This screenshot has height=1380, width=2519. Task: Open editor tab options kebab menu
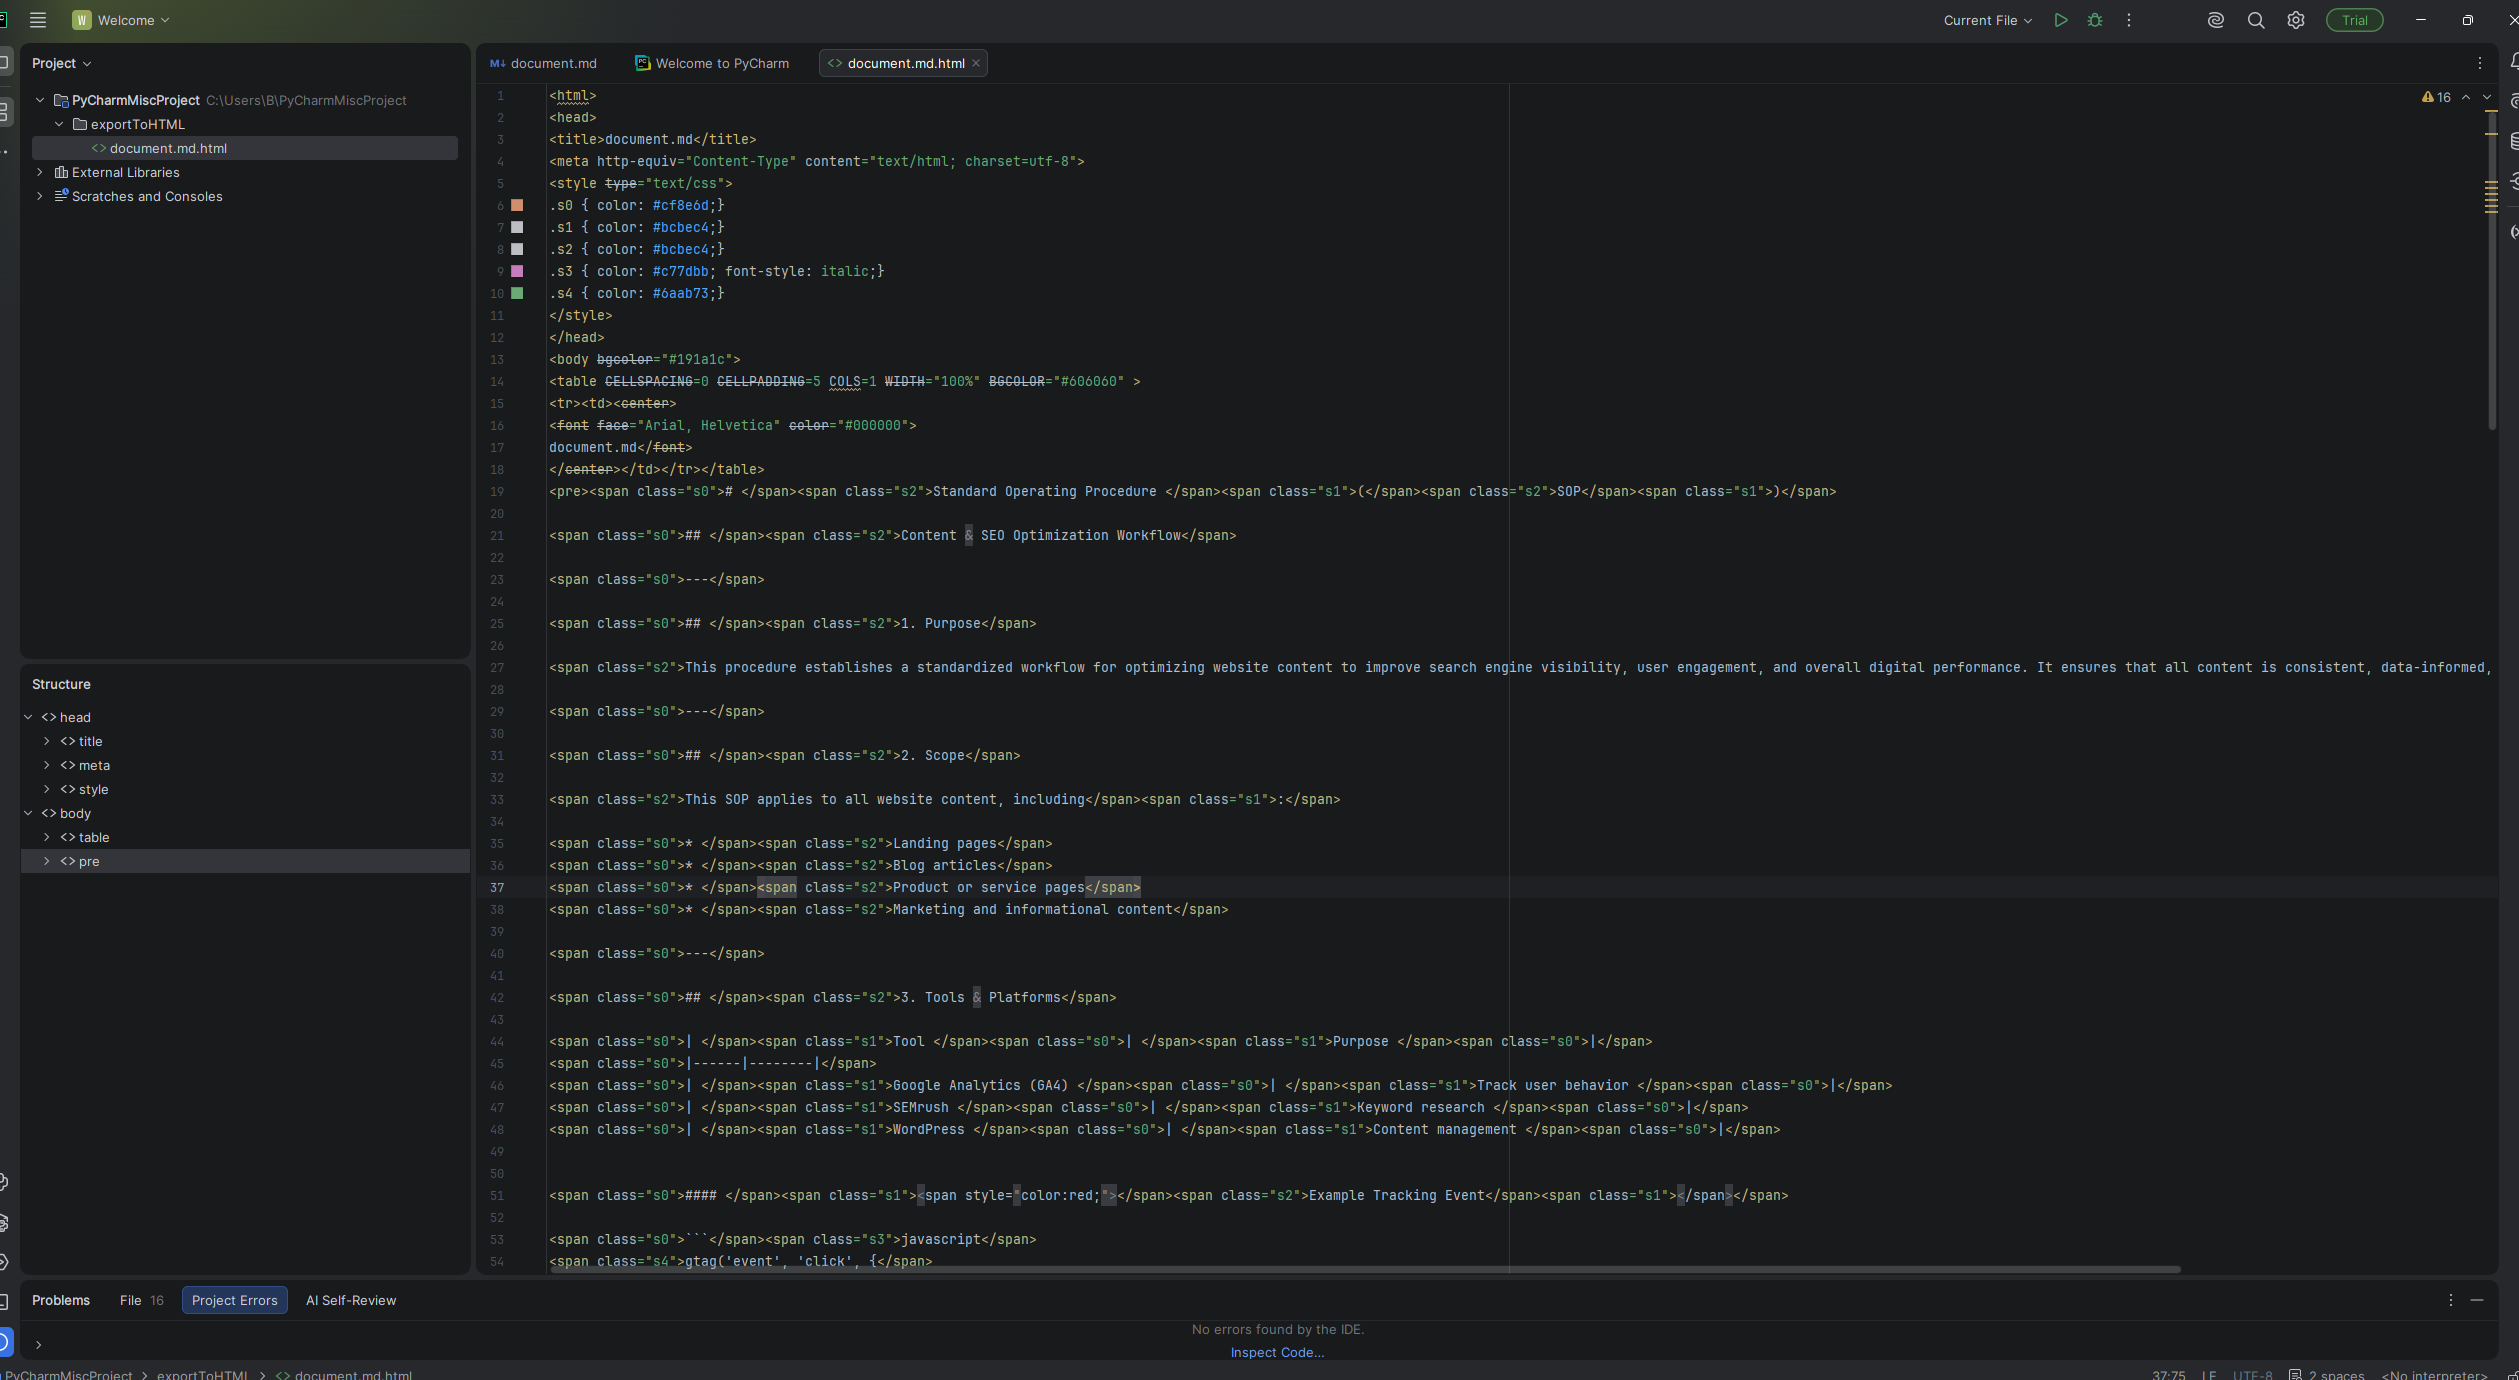click(x=2480, y=63)
